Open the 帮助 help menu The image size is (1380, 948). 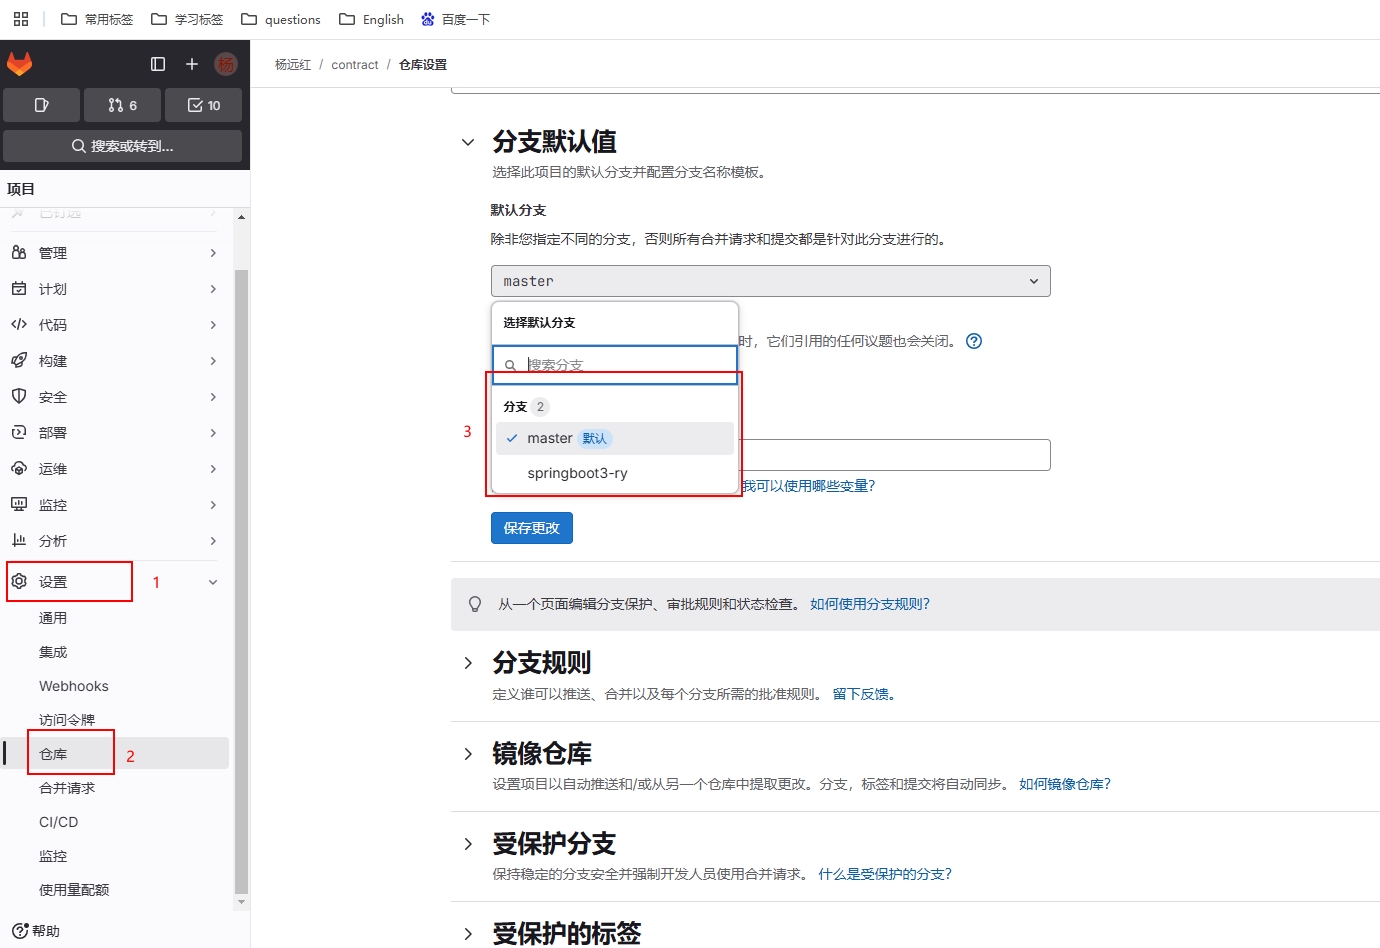click(36, 931)
